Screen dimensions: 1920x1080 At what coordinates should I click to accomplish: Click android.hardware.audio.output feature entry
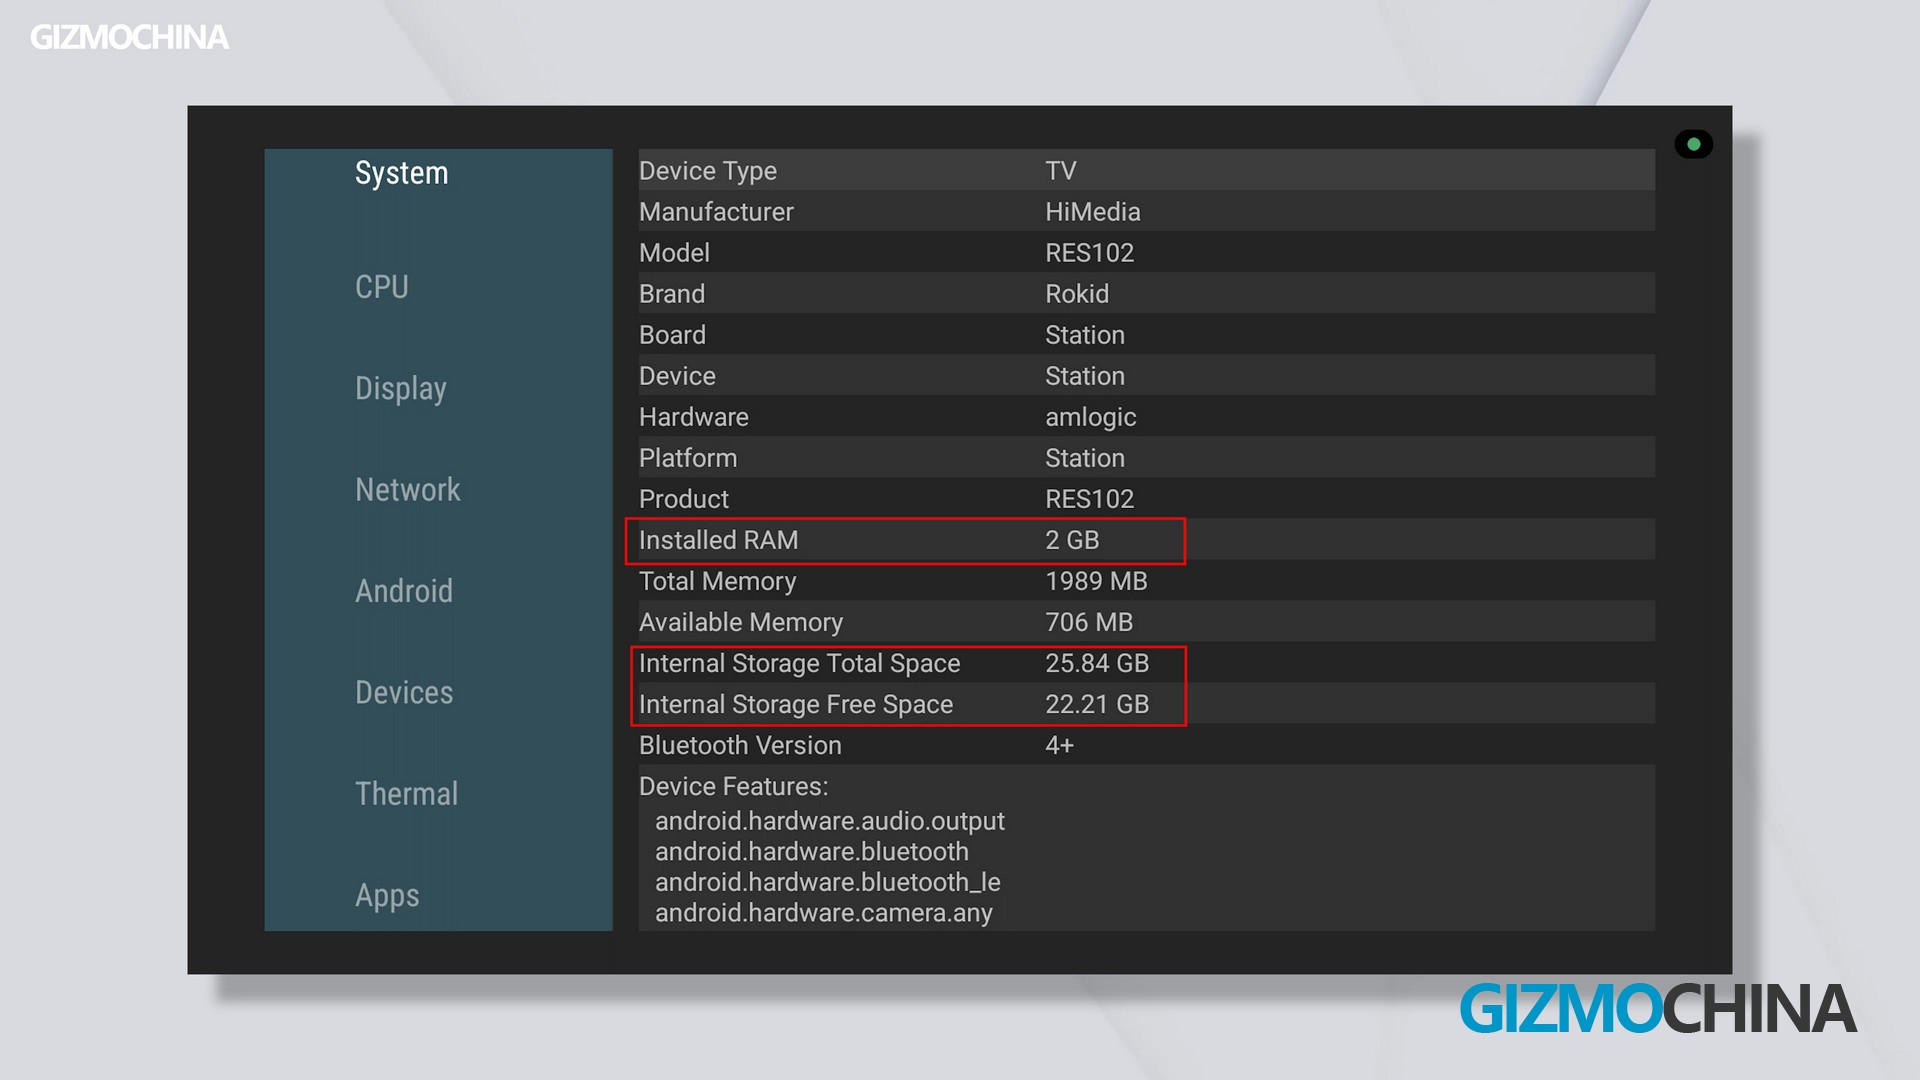click(x=830, y=821)
